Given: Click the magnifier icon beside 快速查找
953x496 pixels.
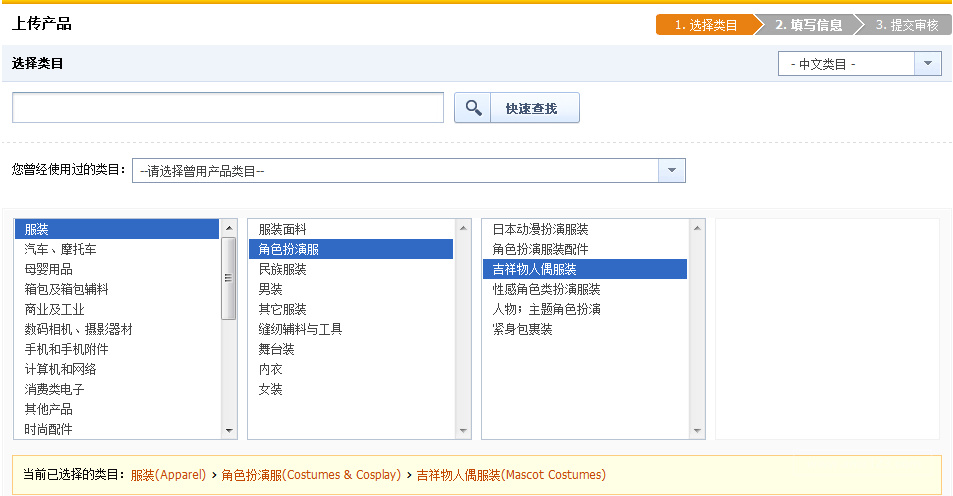Looking at the screenshot, I should coord(473,108).
